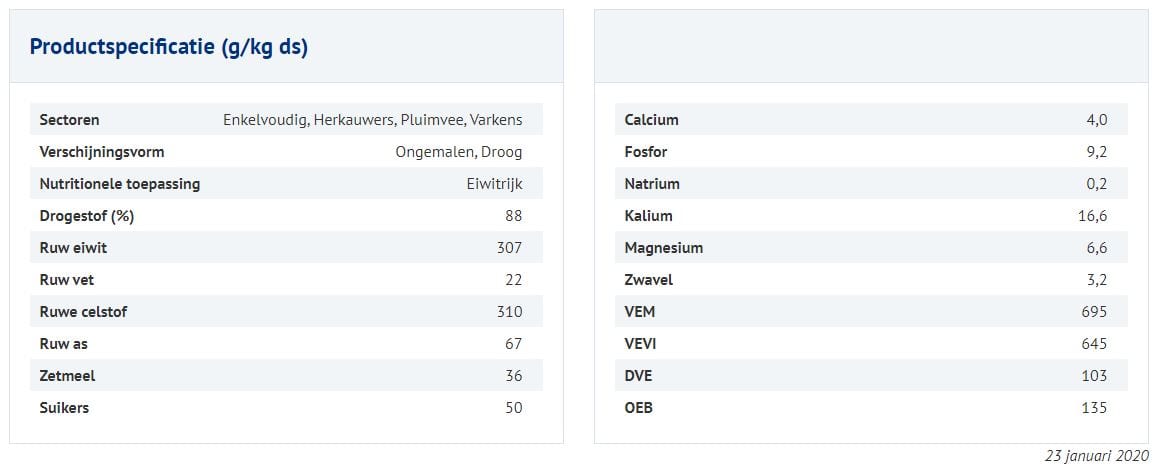1164x475 pixels.
Task: Click the Calcium row label
Action: [x=651, y=120]
